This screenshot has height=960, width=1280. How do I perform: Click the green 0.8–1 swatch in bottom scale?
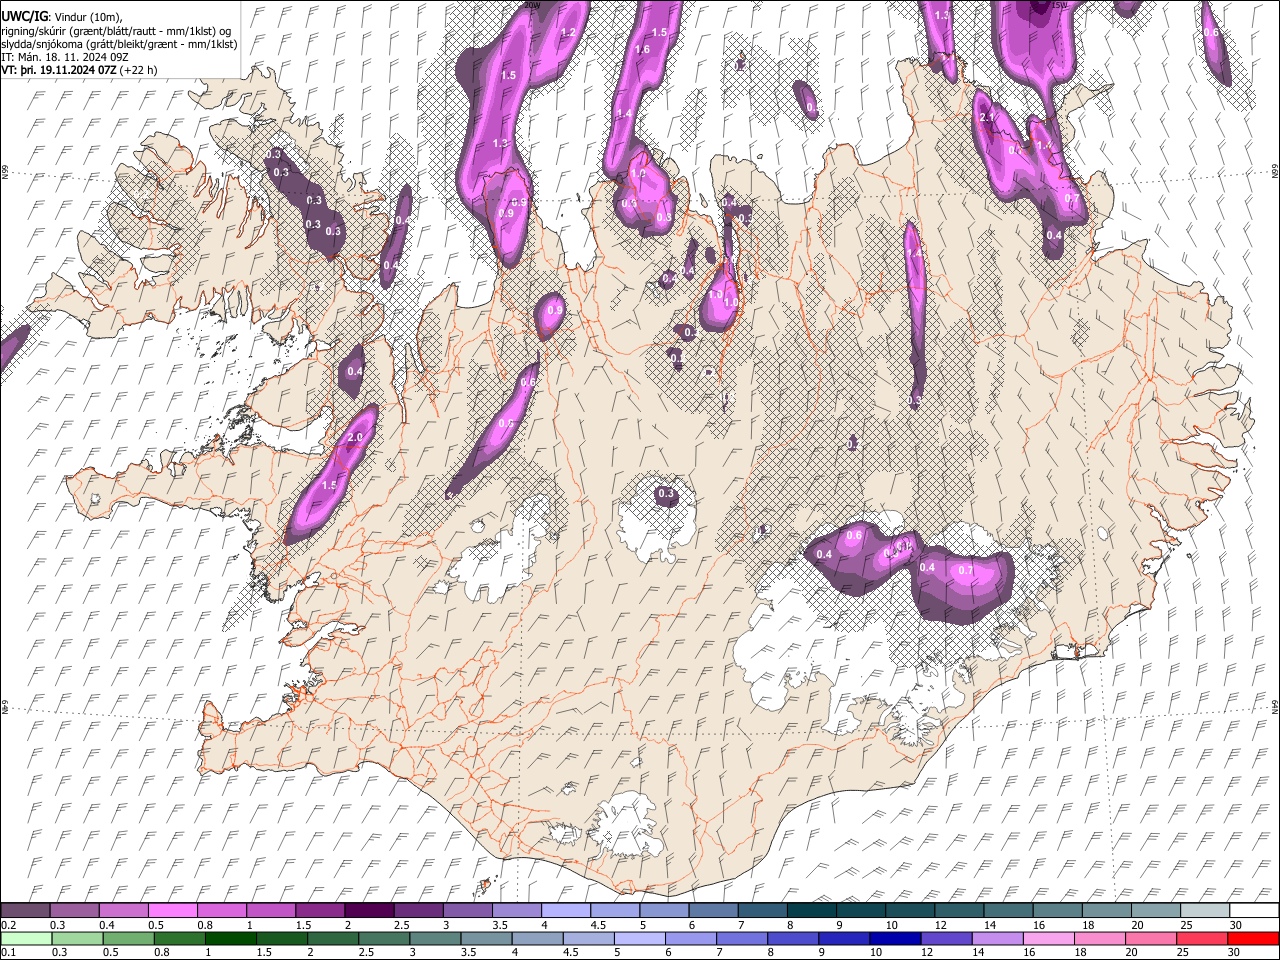coord(179,938)
